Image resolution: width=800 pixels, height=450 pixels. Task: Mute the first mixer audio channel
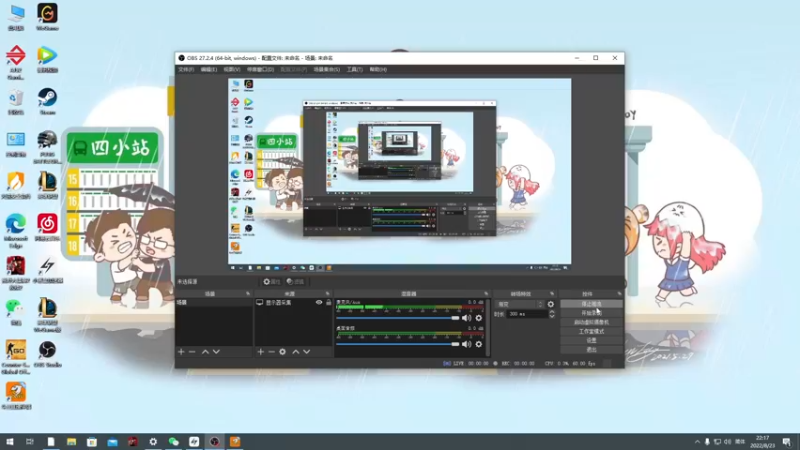click(466, 318)
